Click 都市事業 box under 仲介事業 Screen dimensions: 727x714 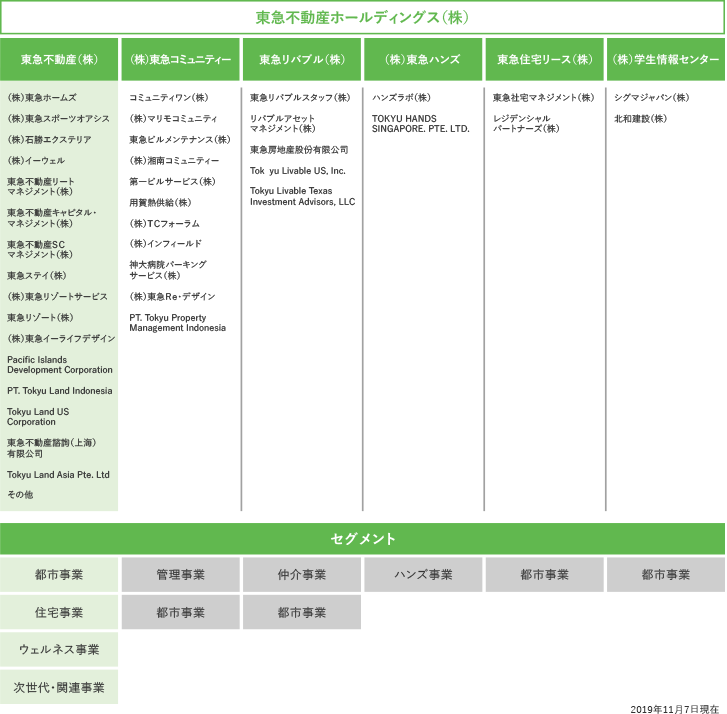[x=302, y=612]
